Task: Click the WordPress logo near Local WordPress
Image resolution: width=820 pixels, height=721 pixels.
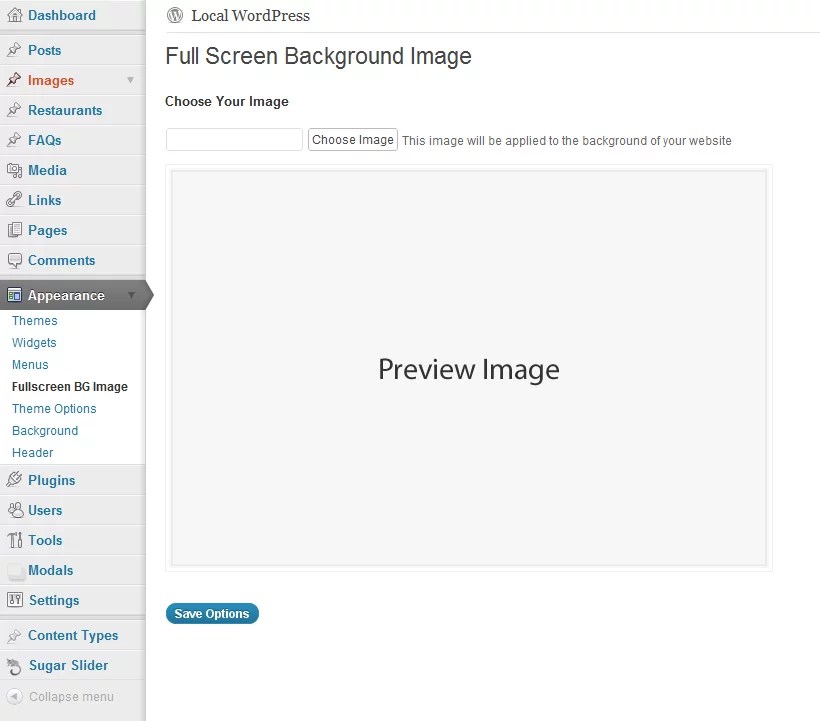Action: coord(175,15)
